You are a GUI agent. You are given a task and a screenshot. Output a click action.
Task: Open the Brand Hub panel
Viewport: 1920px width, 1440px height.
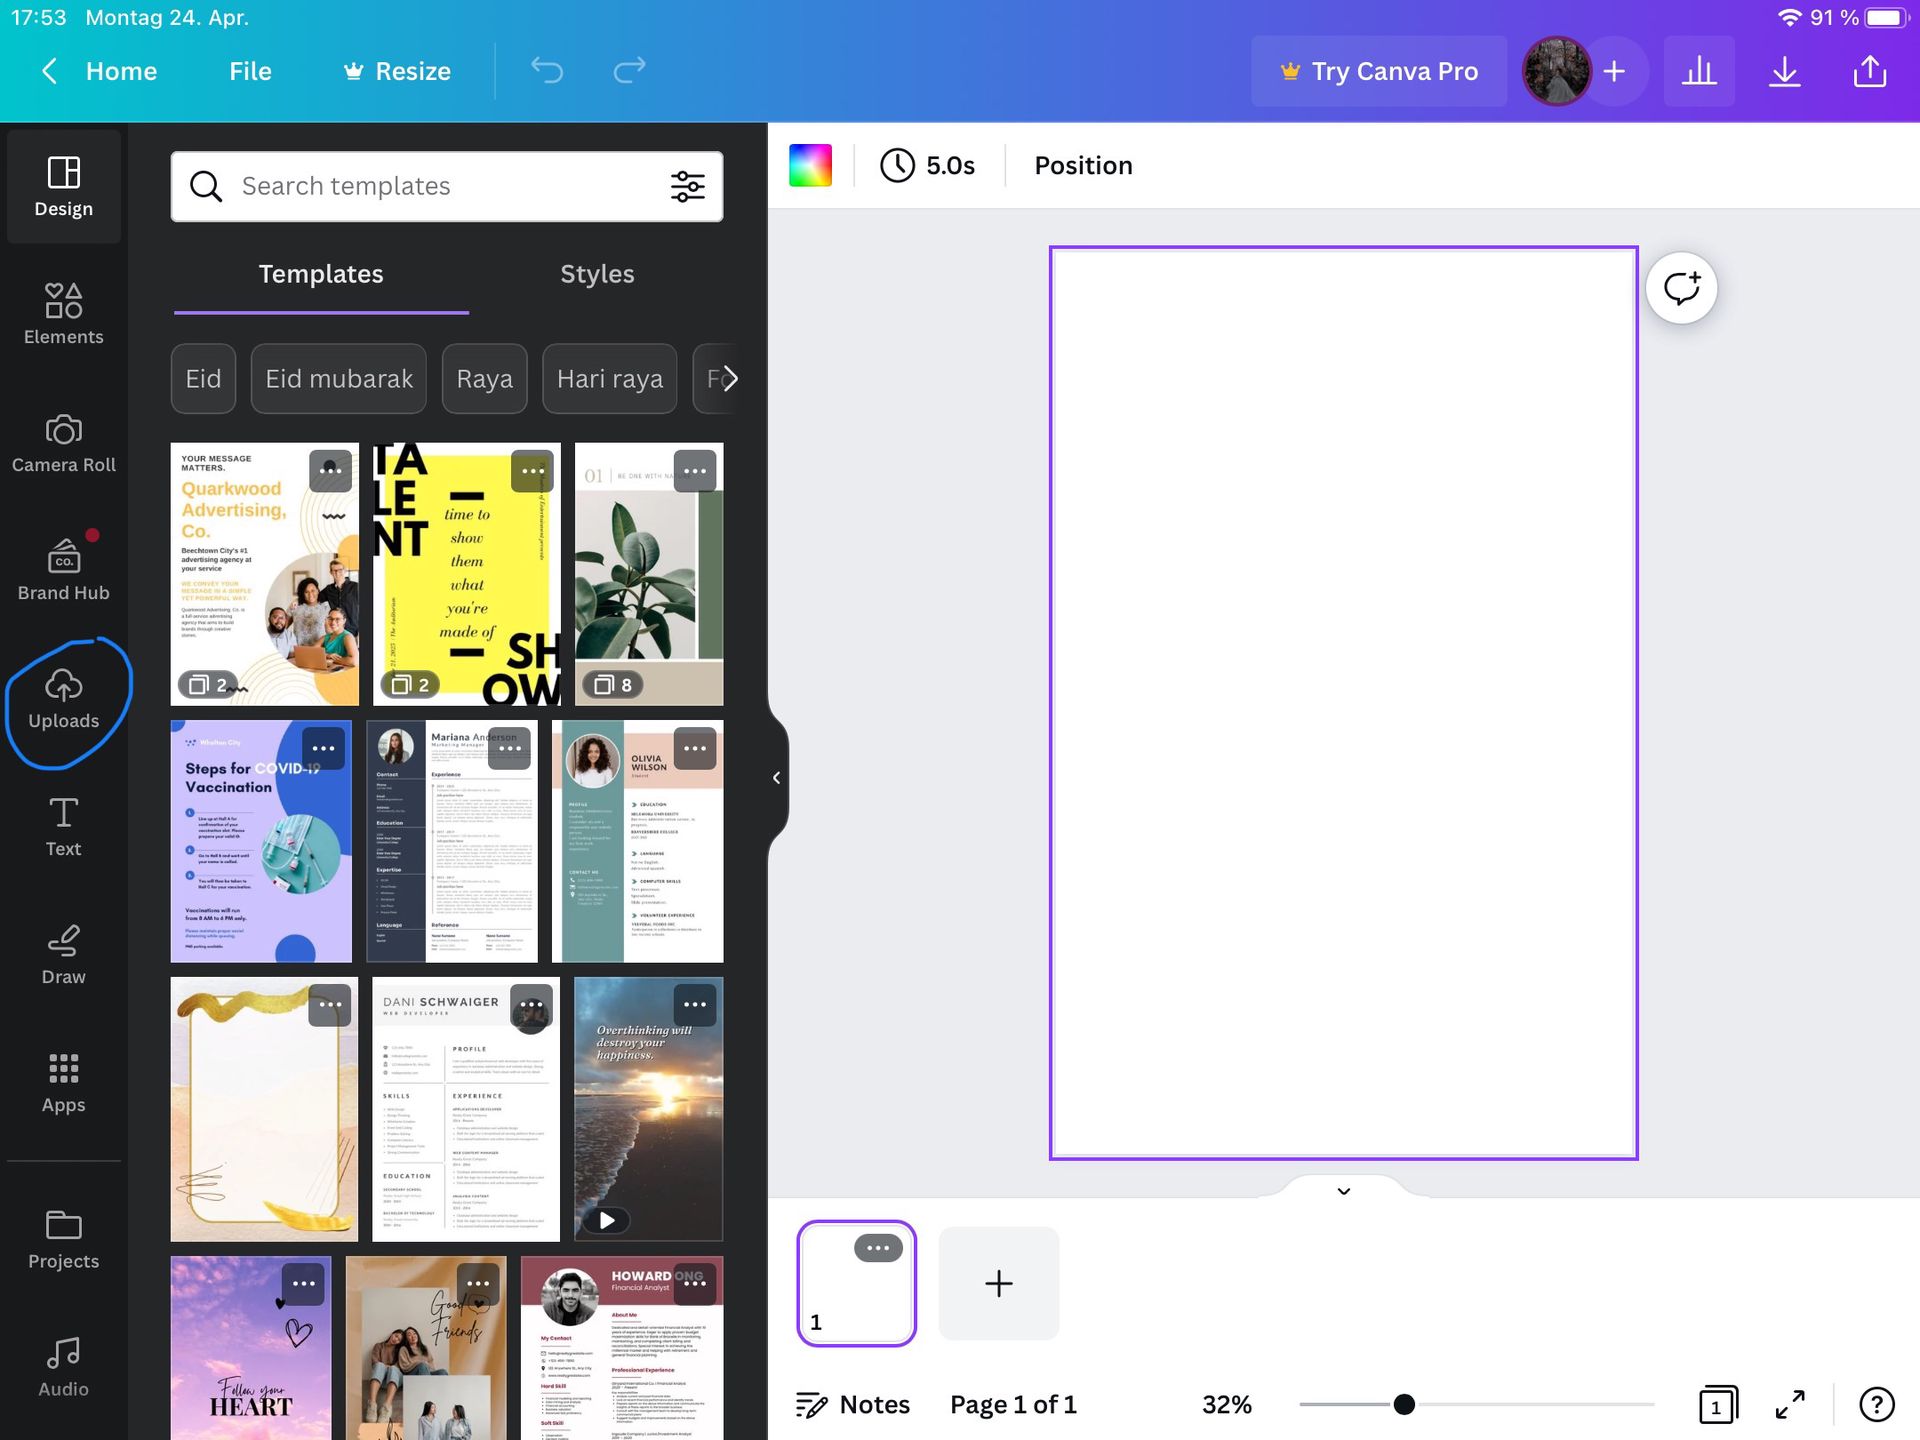(x=63, y=570)
